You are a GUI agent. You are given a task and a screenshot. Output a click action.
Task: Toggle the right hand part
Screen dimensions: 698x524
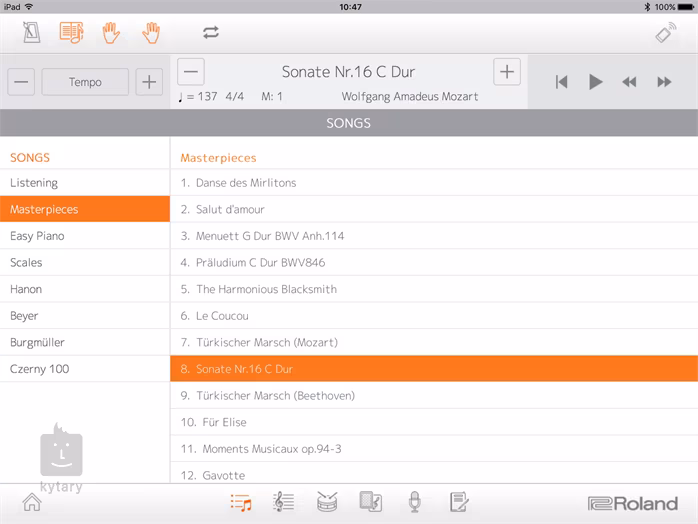point(151,32)
